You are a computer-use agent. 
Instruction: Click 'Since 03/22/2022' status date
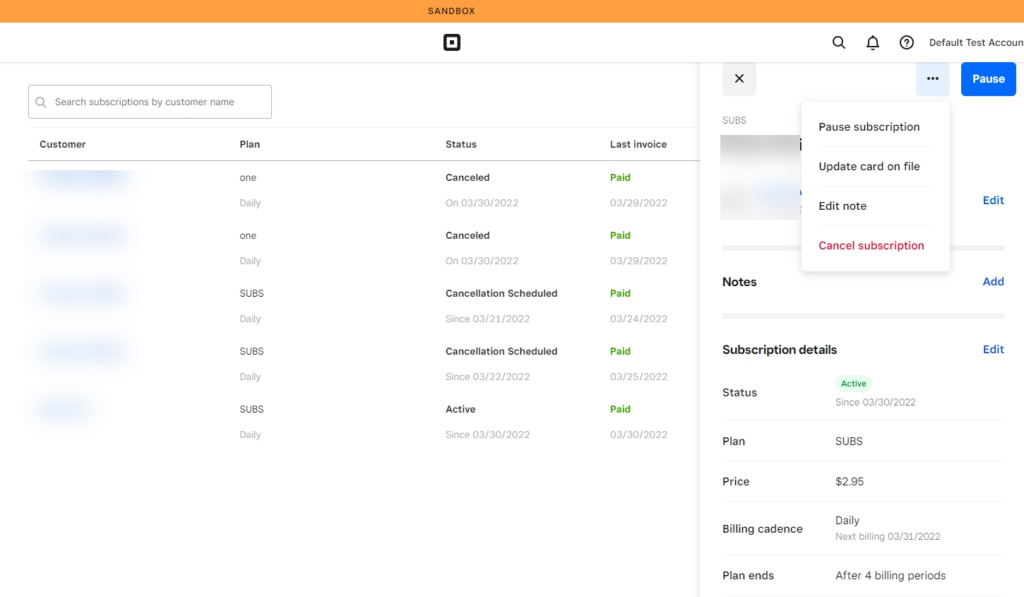coord(487,377)
